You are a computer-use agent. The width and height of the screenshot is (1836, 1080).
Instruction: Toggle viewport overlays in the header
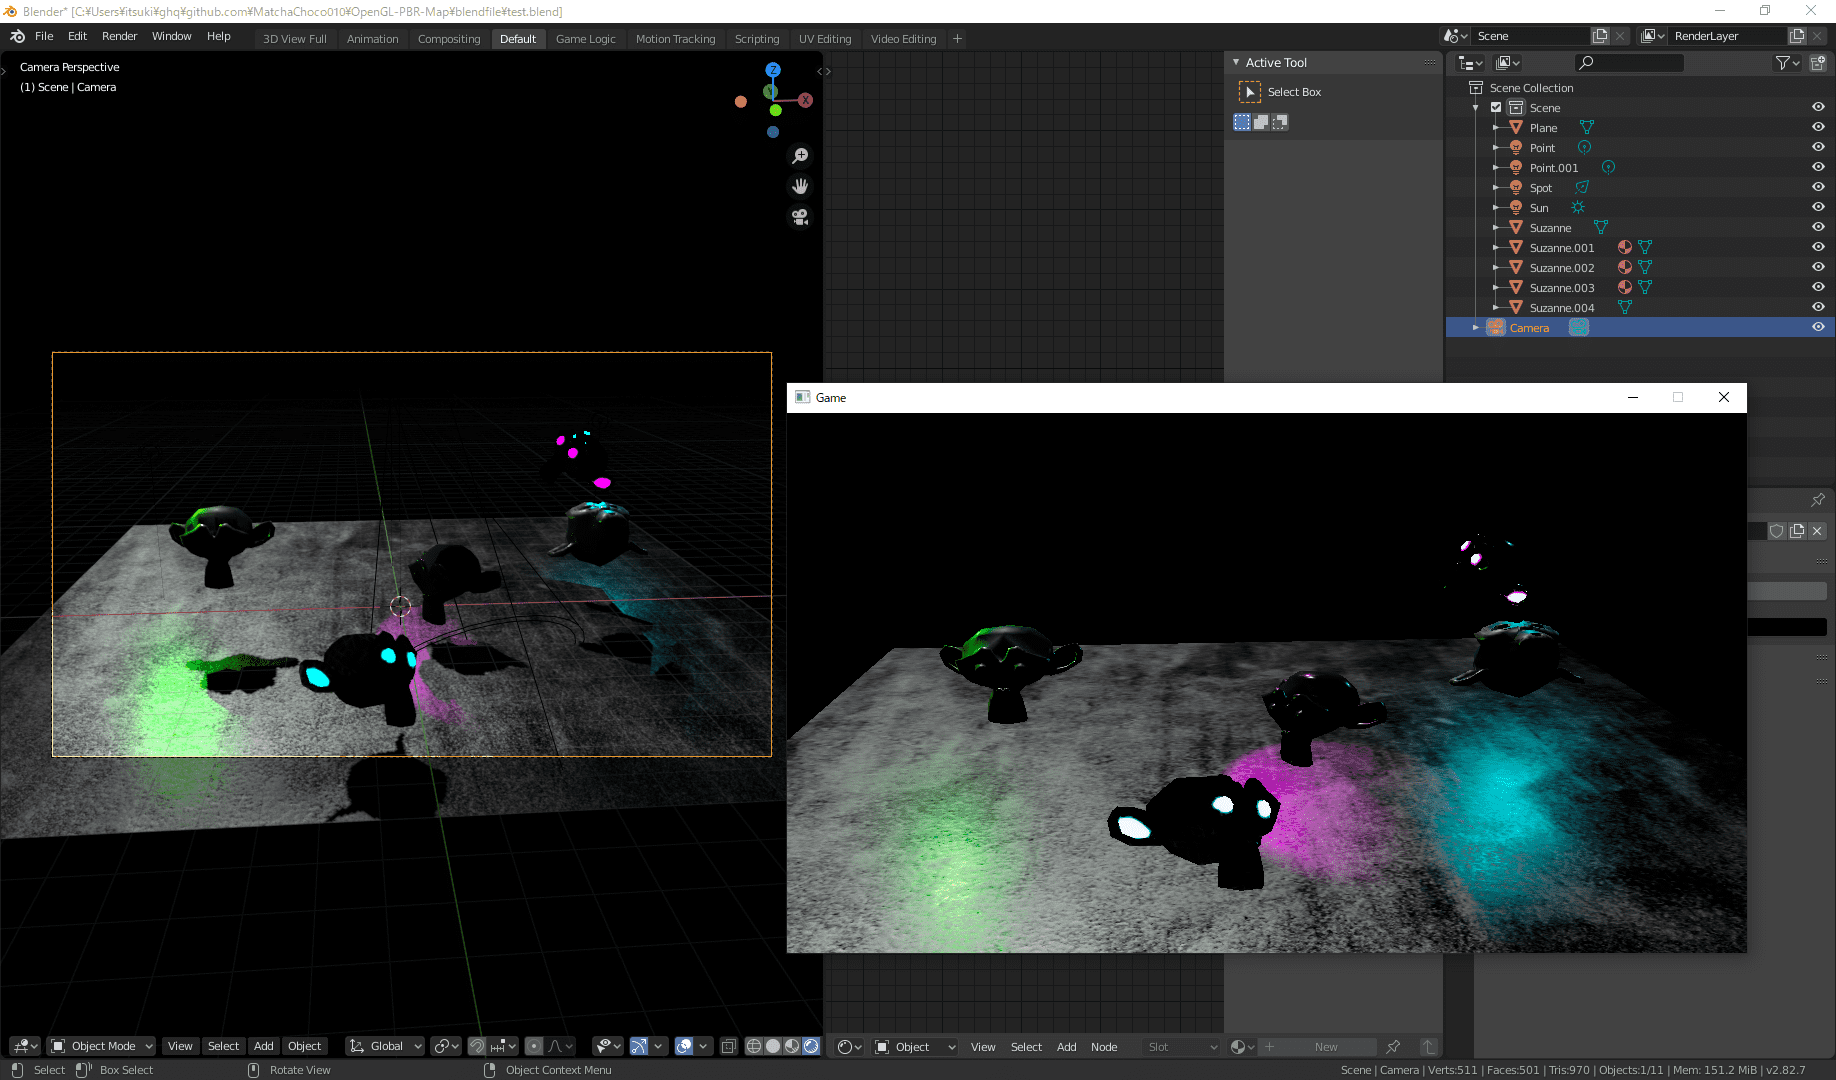[x=686, y=1046]
